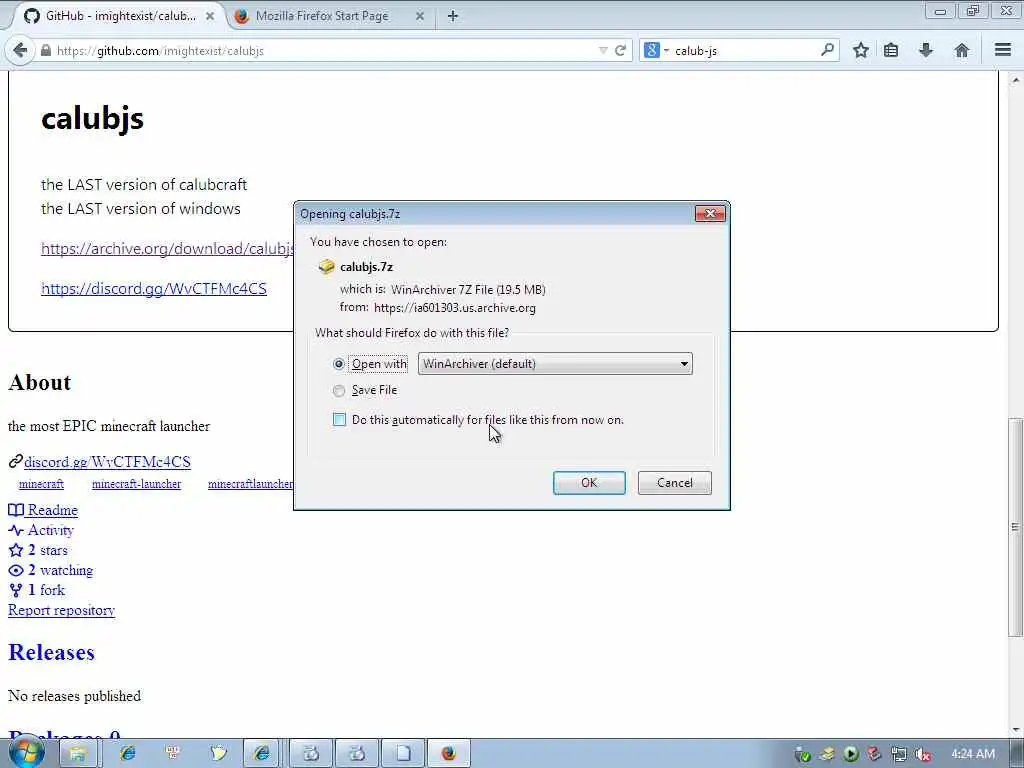Switch to the GitHub calubjs tab
Screen dimensions: 1024x768
pyautogui.click(x=118, y=16)
